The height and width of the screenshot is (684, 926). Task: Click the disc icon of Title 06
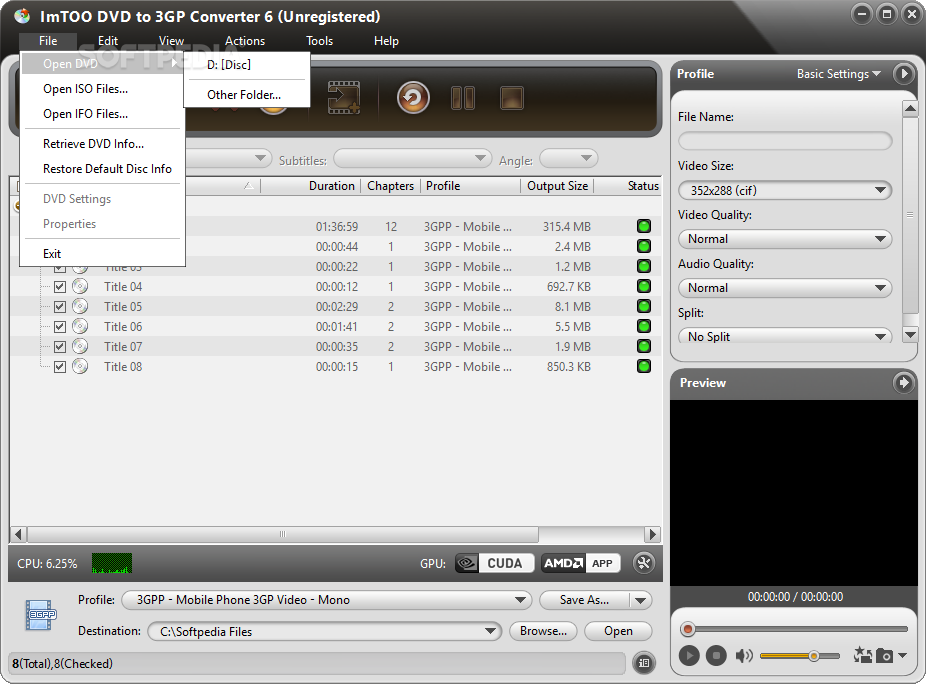80,327
